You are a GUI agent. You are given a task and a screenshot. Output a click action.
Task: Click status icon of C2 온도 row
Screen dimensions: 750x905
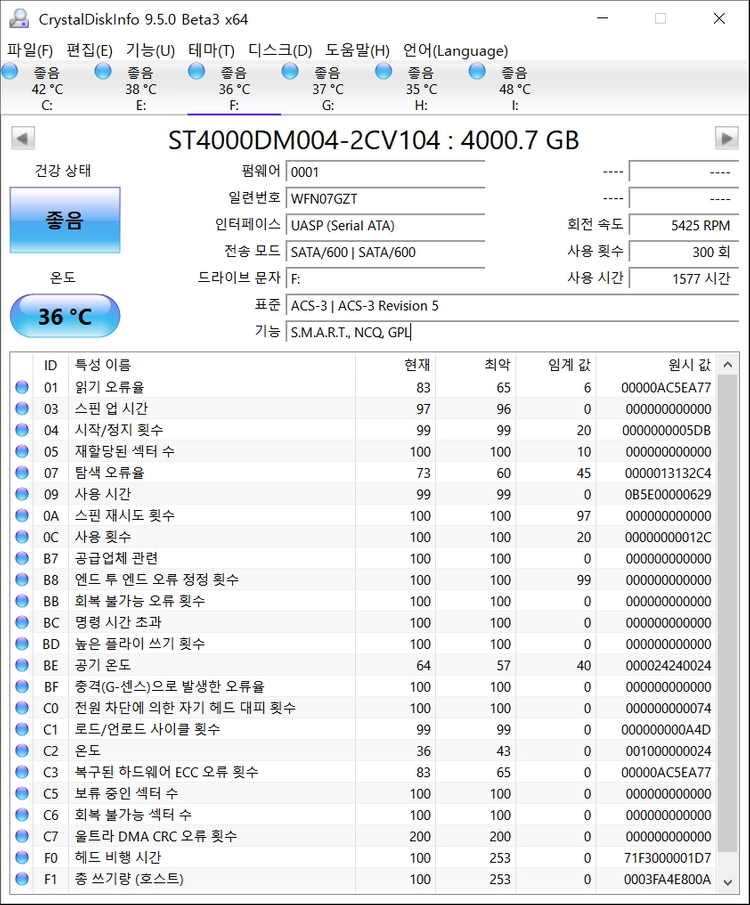(x=22, y=750)
